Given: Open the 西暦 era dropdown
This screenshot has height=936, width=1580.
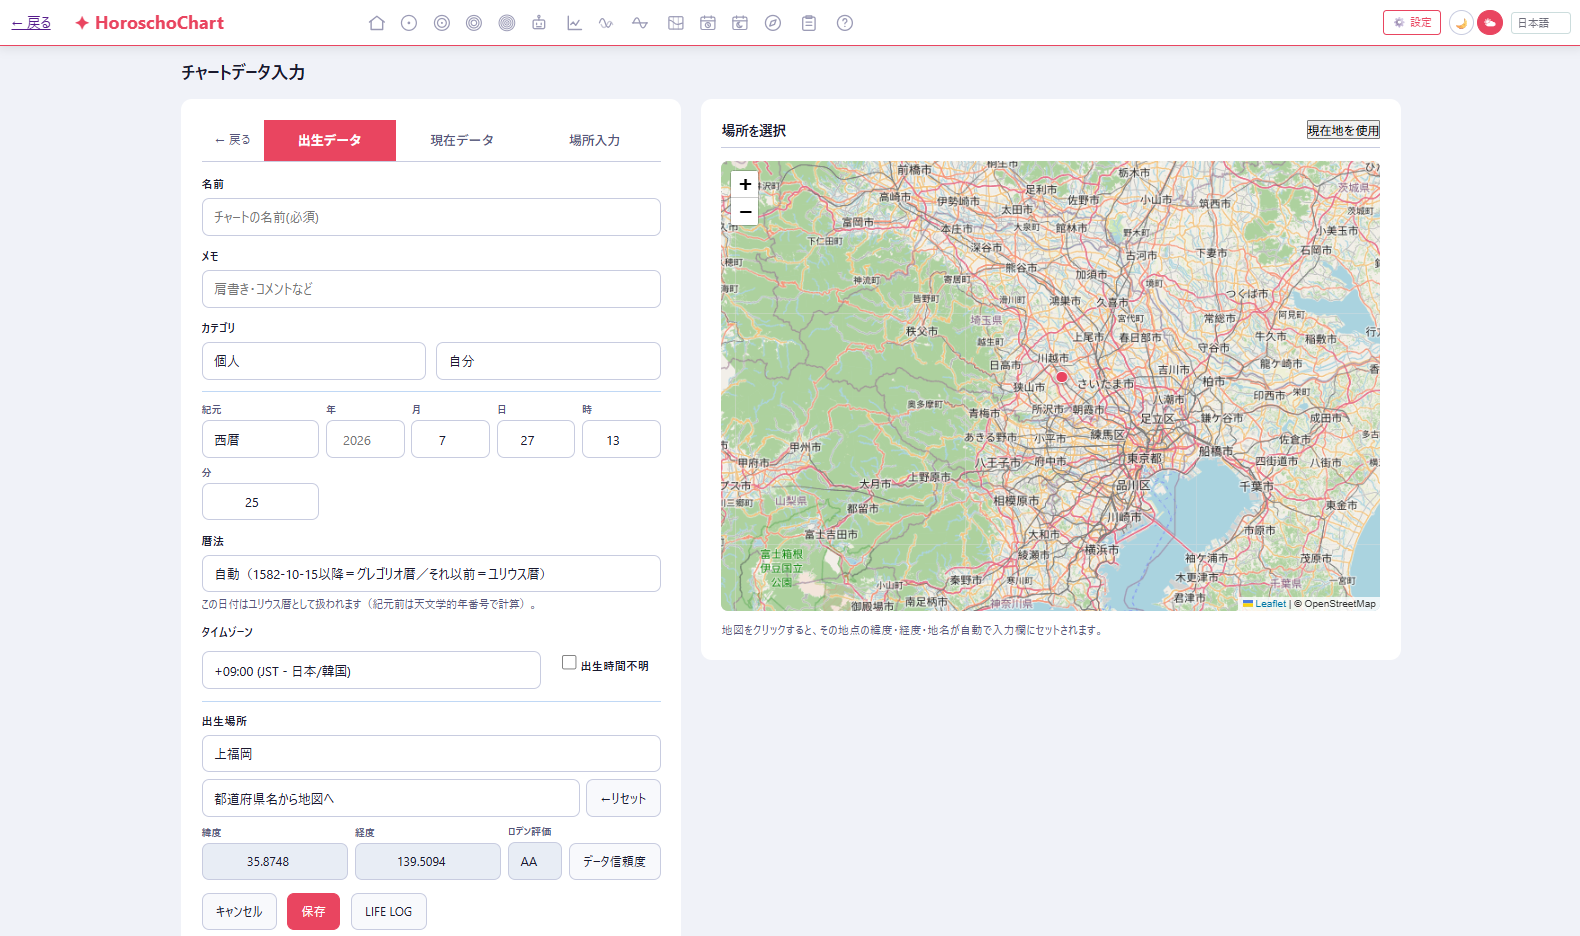Looking at the screenshot, I should click(260, 439).
